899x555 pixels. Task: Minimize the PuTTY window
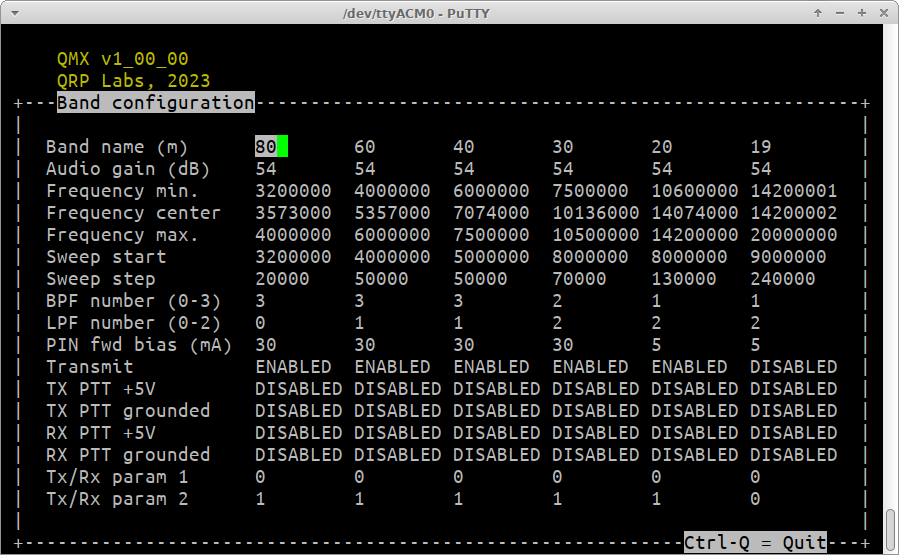coord(840,12)
